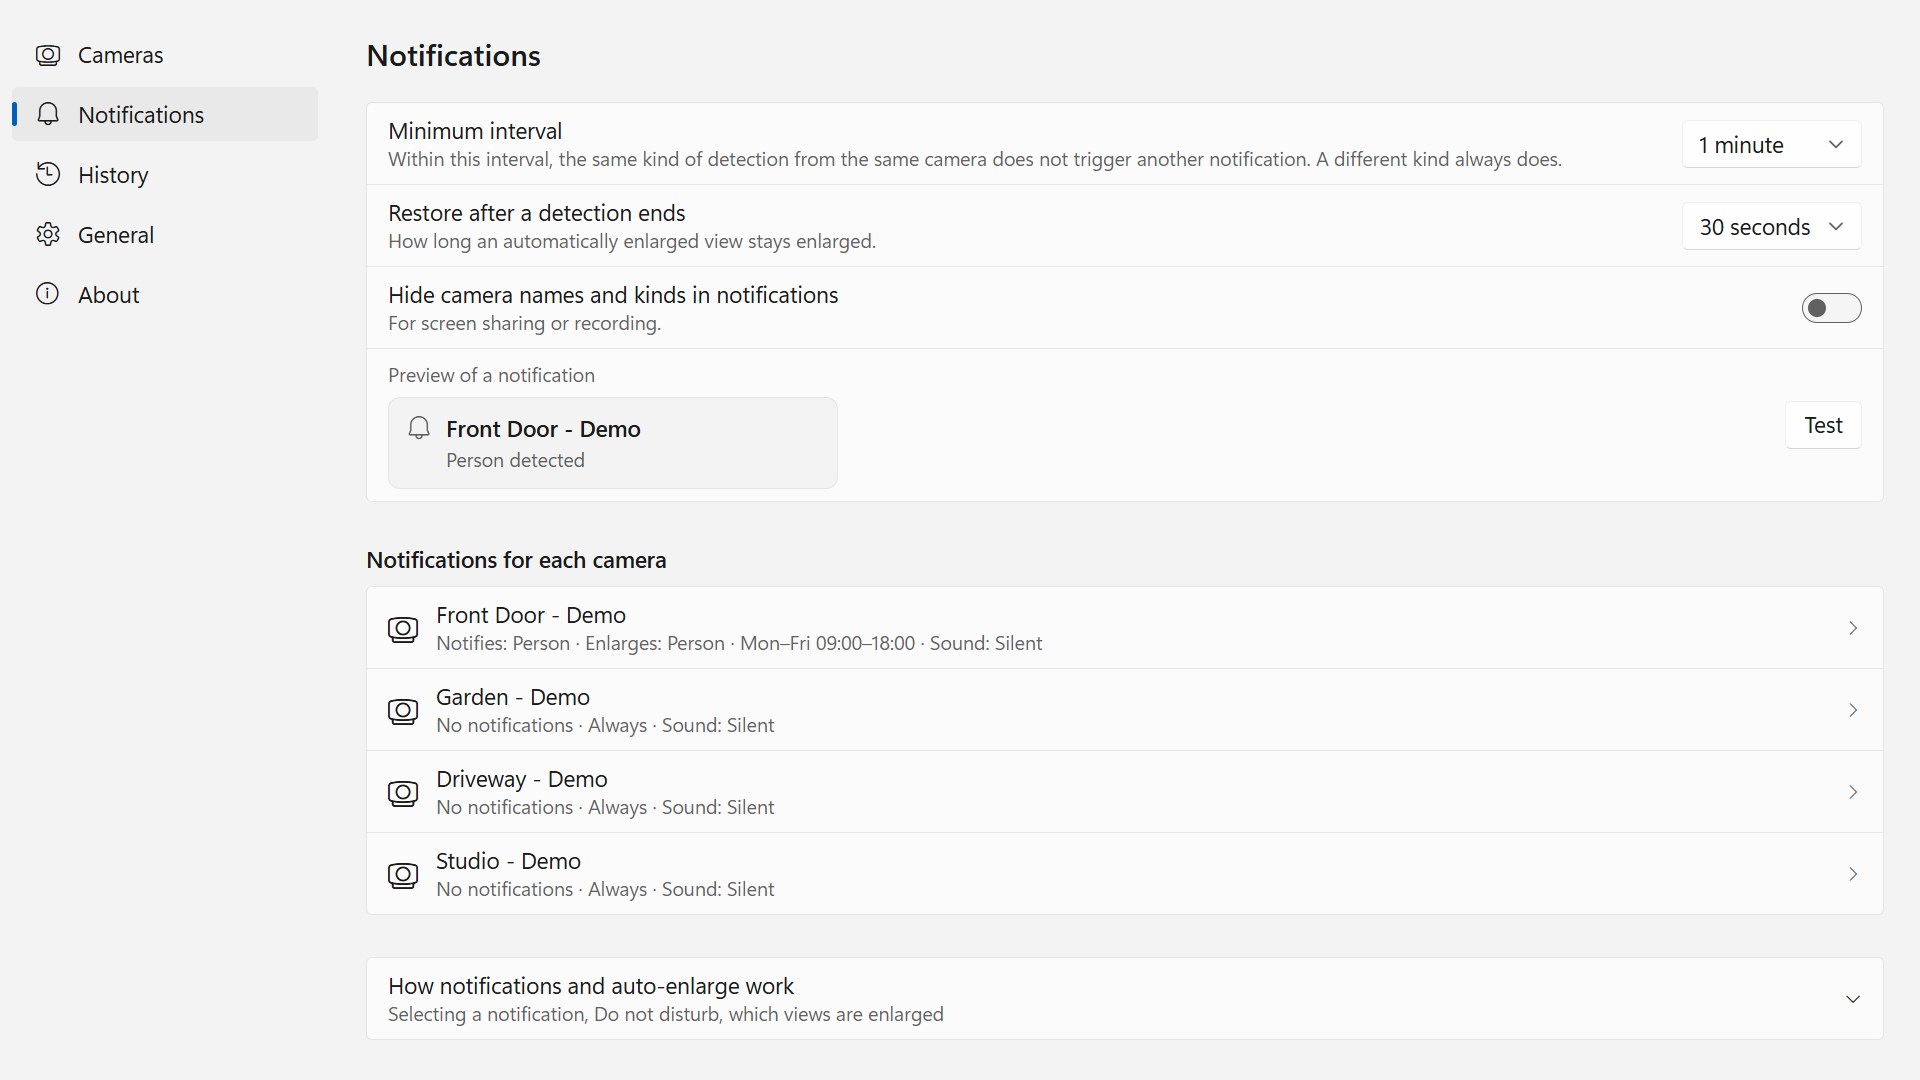This screenshot has width=1920, height=1080.
Task: Click 'For screen sharing or recording.' description
Action: coord(525,323)
